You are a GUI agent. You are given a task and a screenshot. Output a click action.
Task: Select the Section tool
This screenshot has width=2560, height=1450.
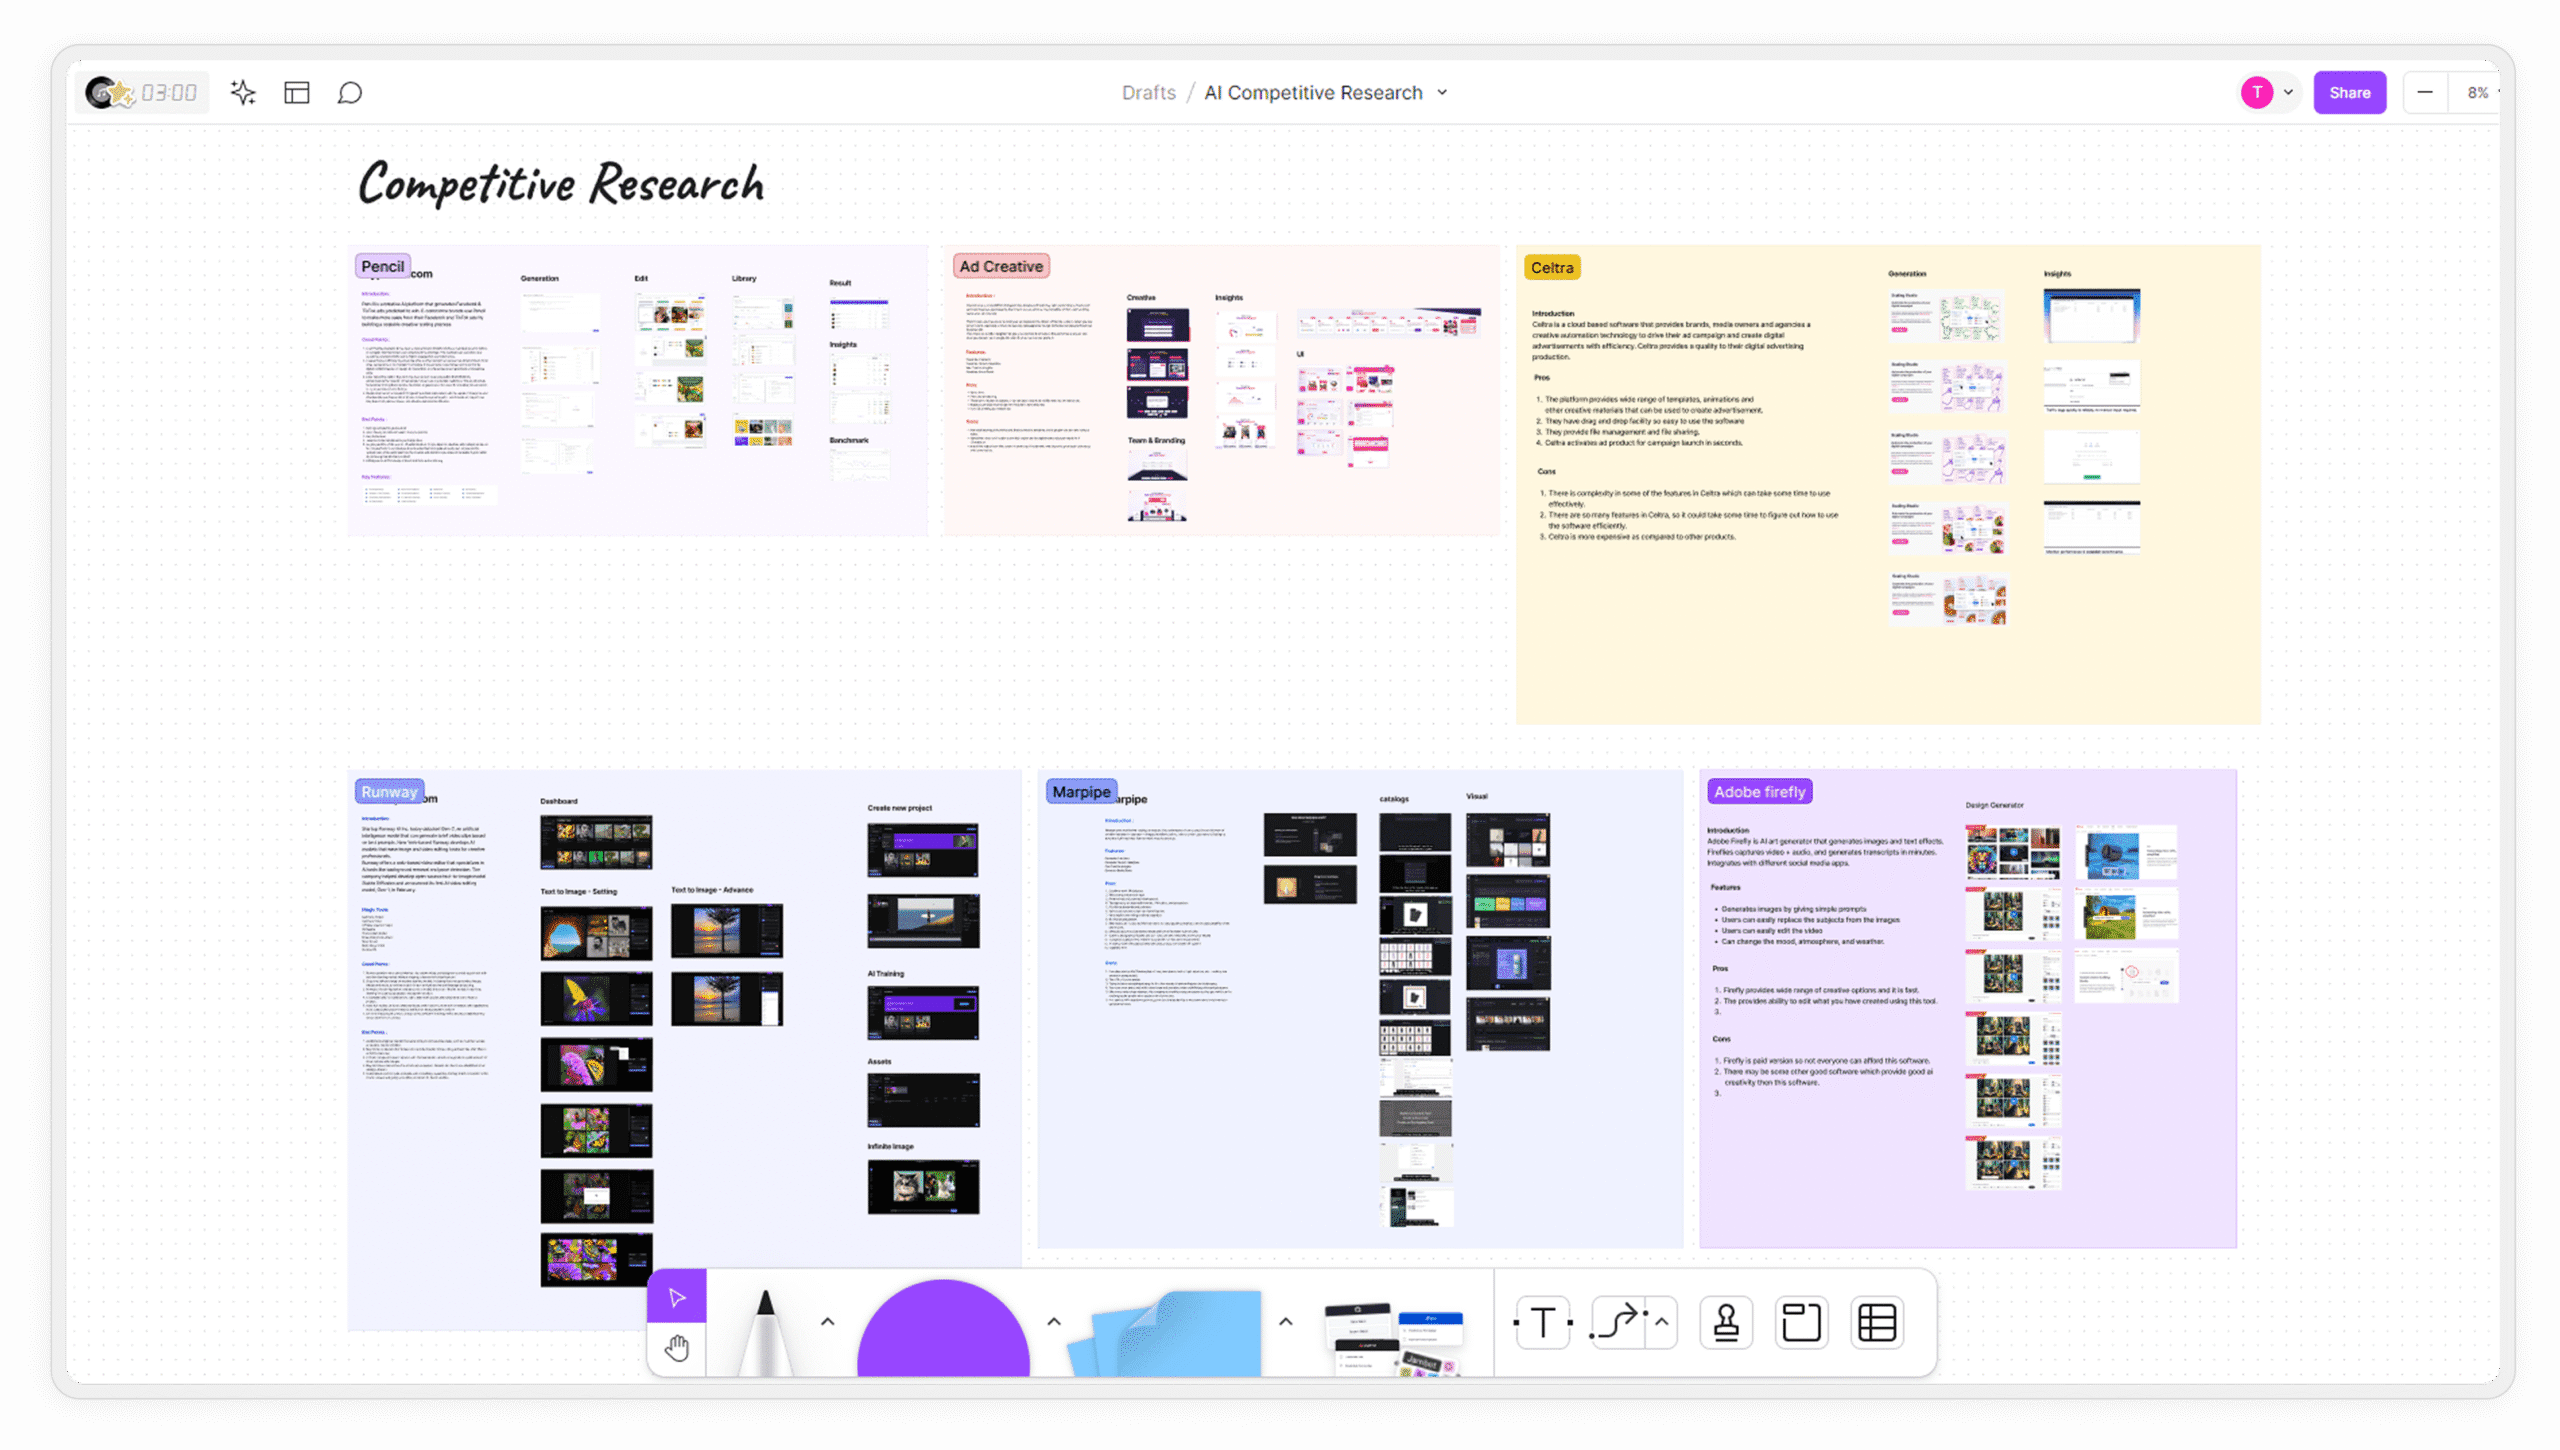click(1801, 1322)
